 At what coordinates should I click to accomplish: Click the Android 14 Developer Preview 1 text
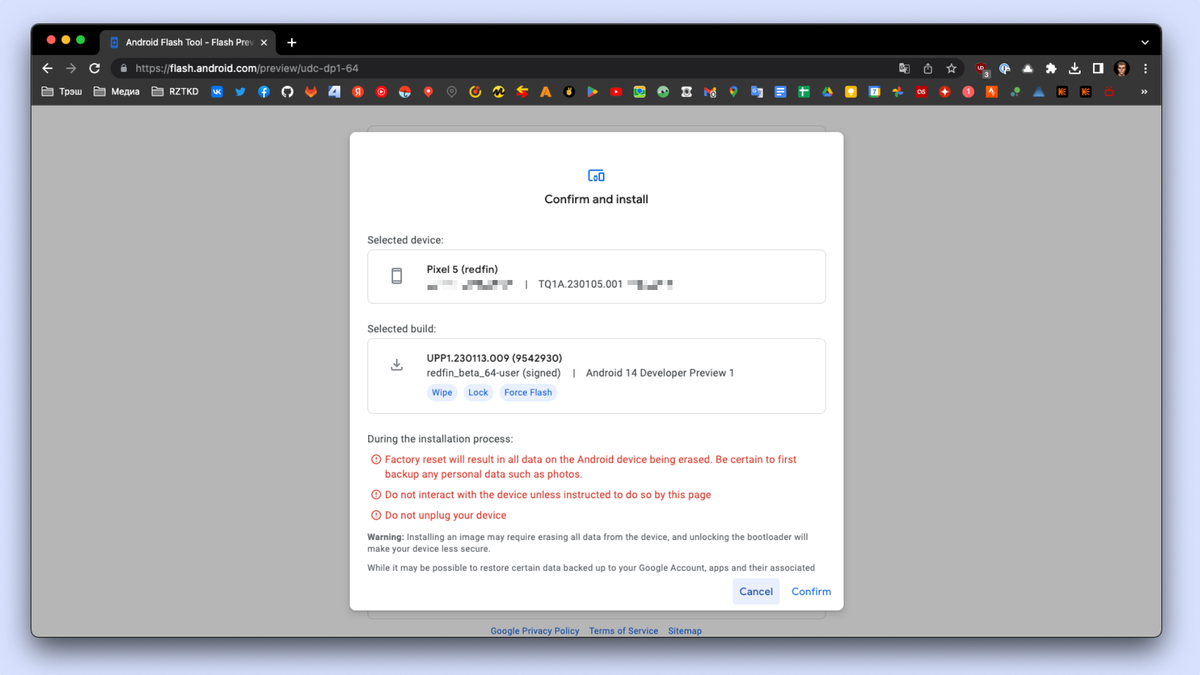[x=660, y=373]
